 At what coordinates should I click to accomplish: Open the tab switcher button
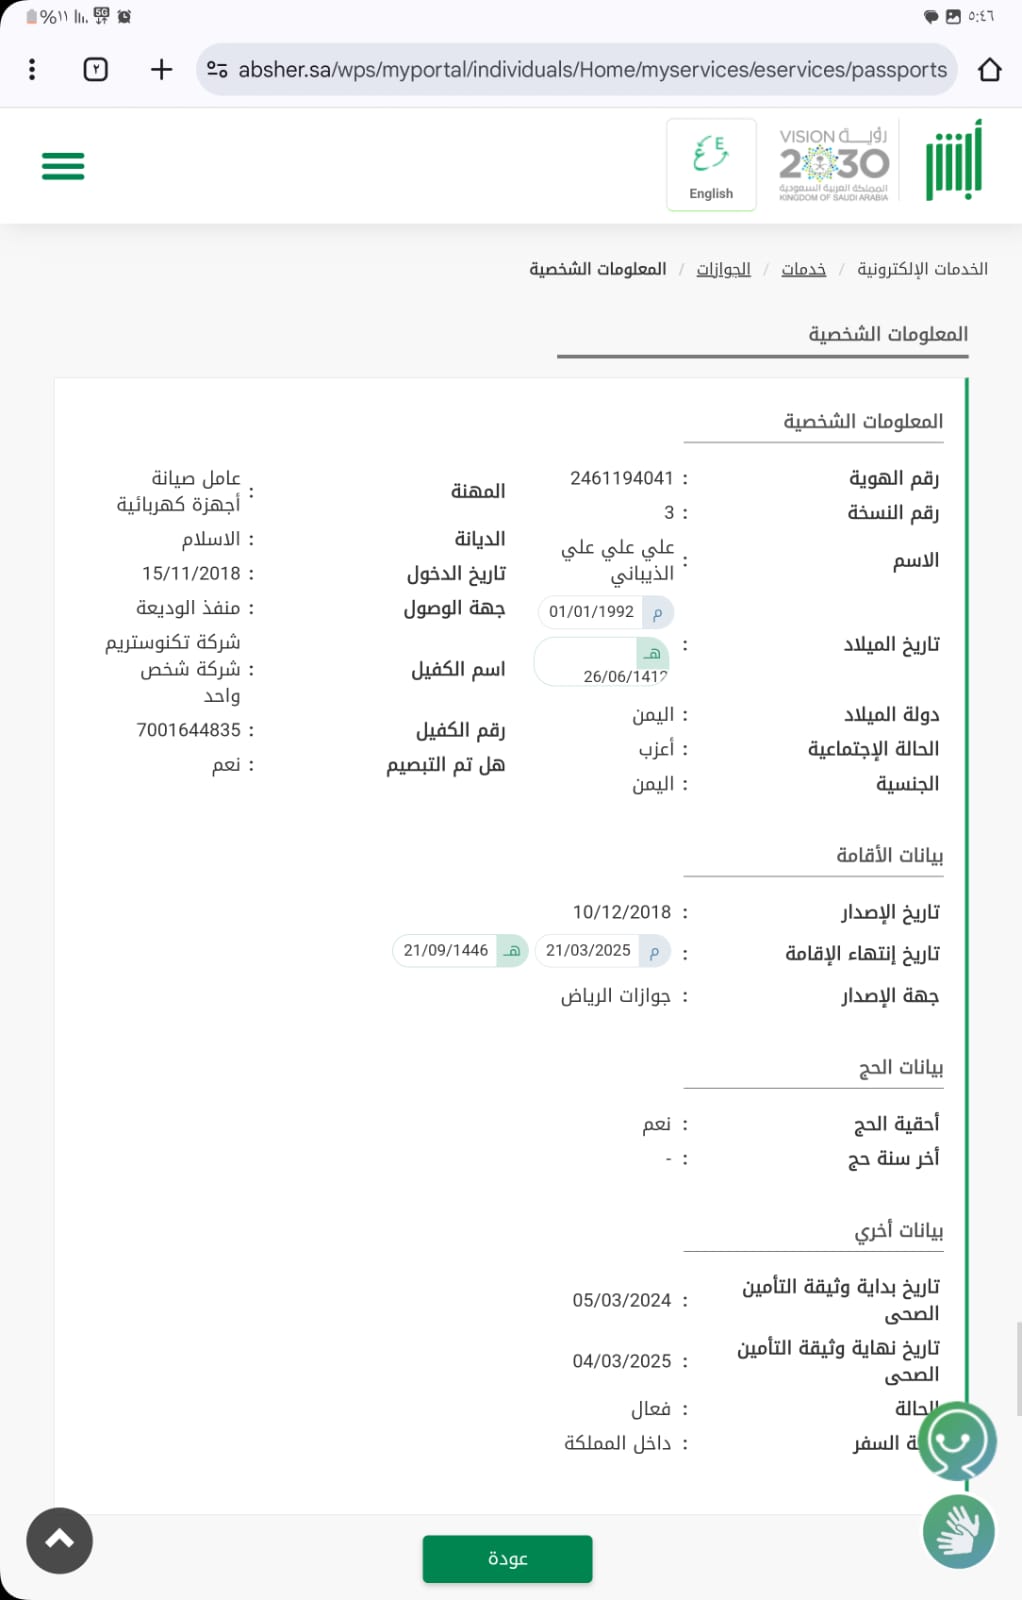tap(95, 69)
